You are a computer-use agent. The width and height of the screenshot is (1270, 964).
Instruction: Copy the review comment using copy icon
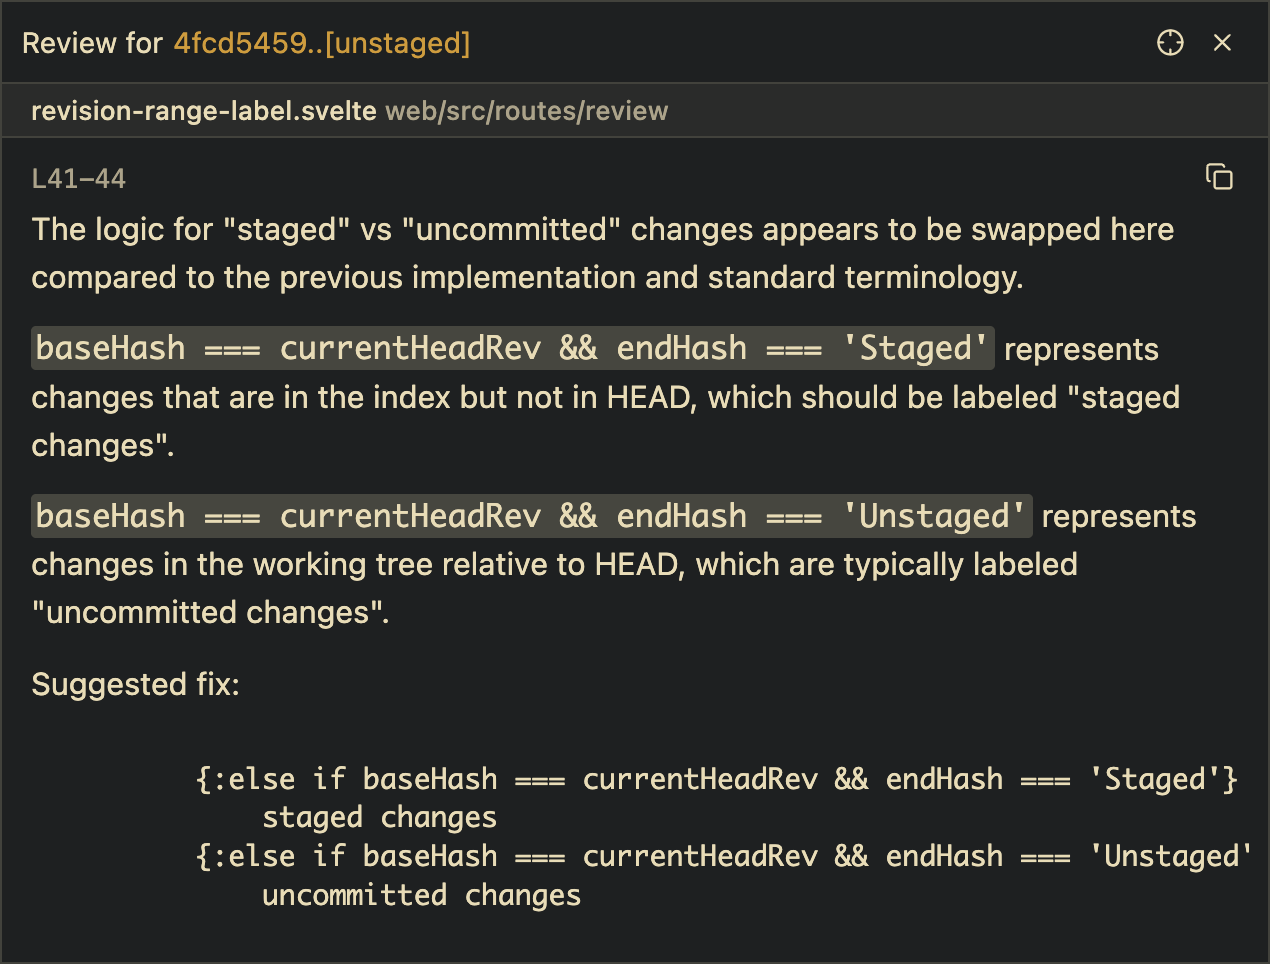[x=1219, y=177]
